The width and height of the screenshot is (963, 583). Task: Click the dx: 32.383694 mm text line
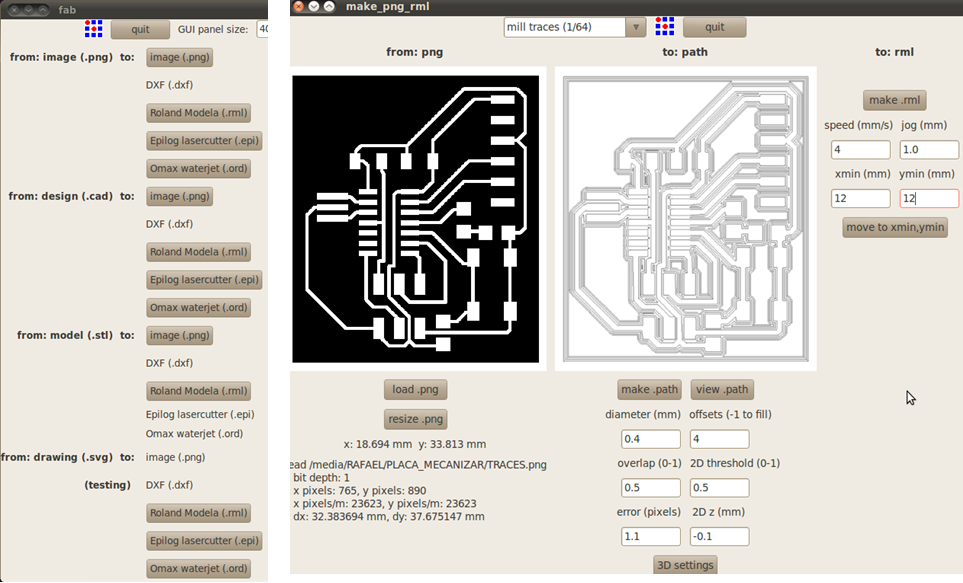(x=389, y=517)
